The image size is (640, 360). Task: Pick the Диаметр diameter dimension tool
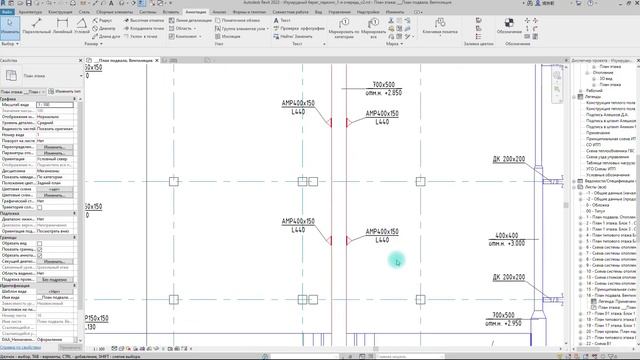pos(104,28)
